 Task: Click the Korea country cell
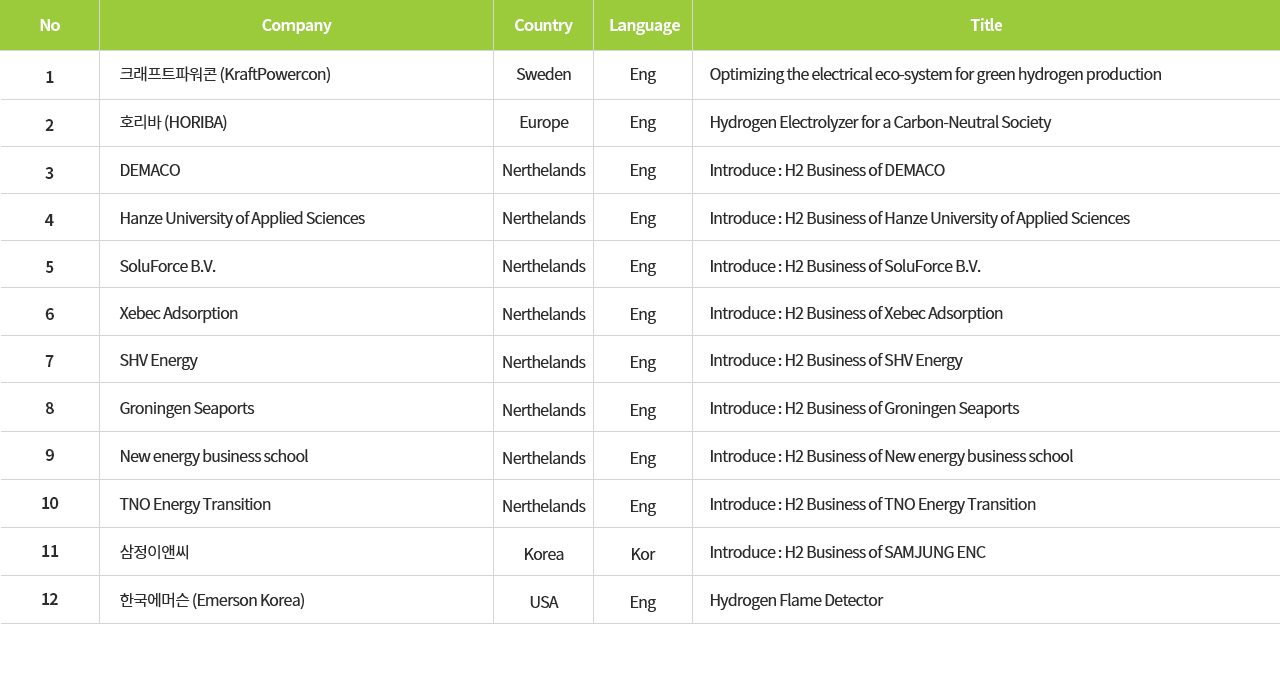(x=543, y=554)
